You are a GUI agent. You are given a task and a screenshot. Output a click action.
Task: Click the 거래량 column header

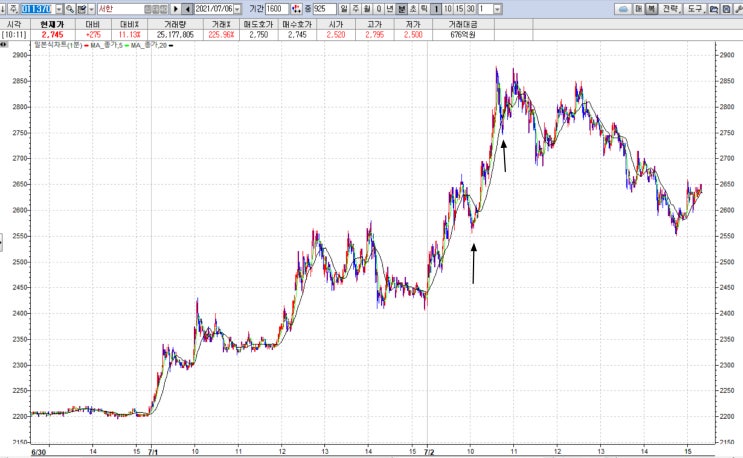click(175, 24)
